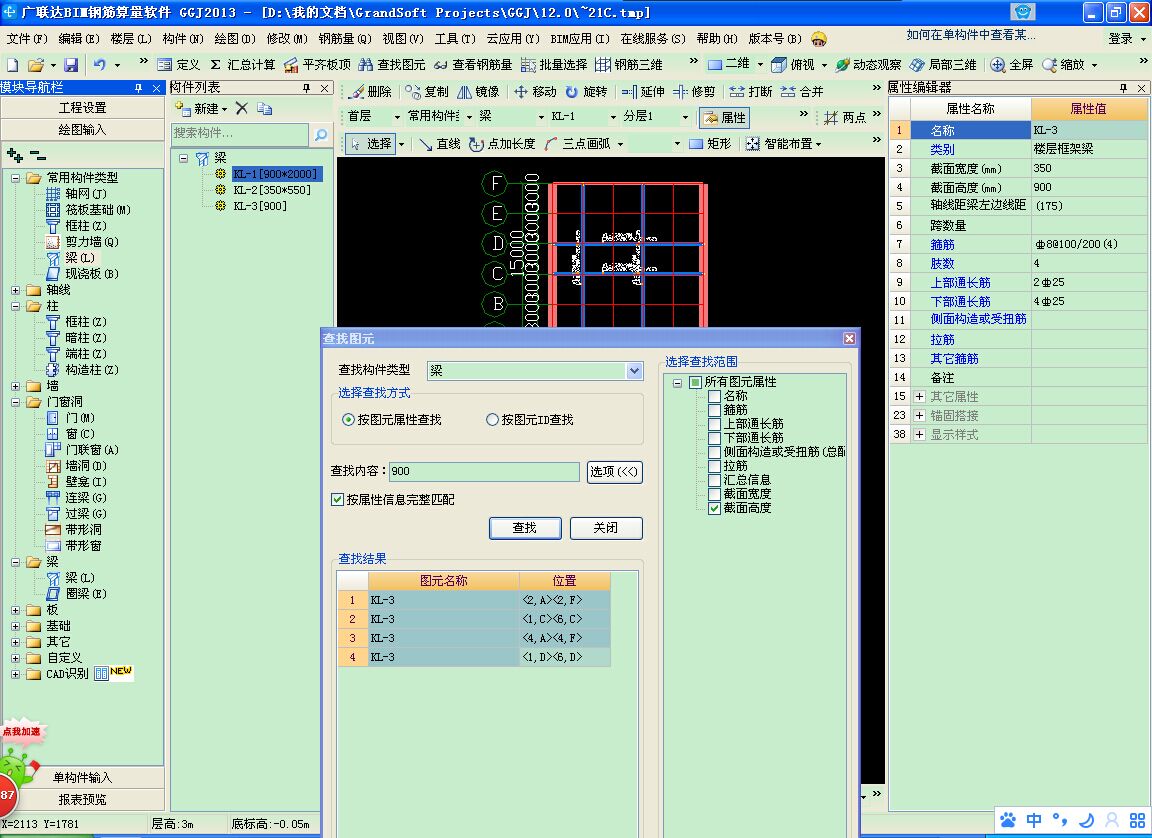Open the 文件(F) menu
The width and height of the screenshot is (1152, 838).
(x=26, y=38)
